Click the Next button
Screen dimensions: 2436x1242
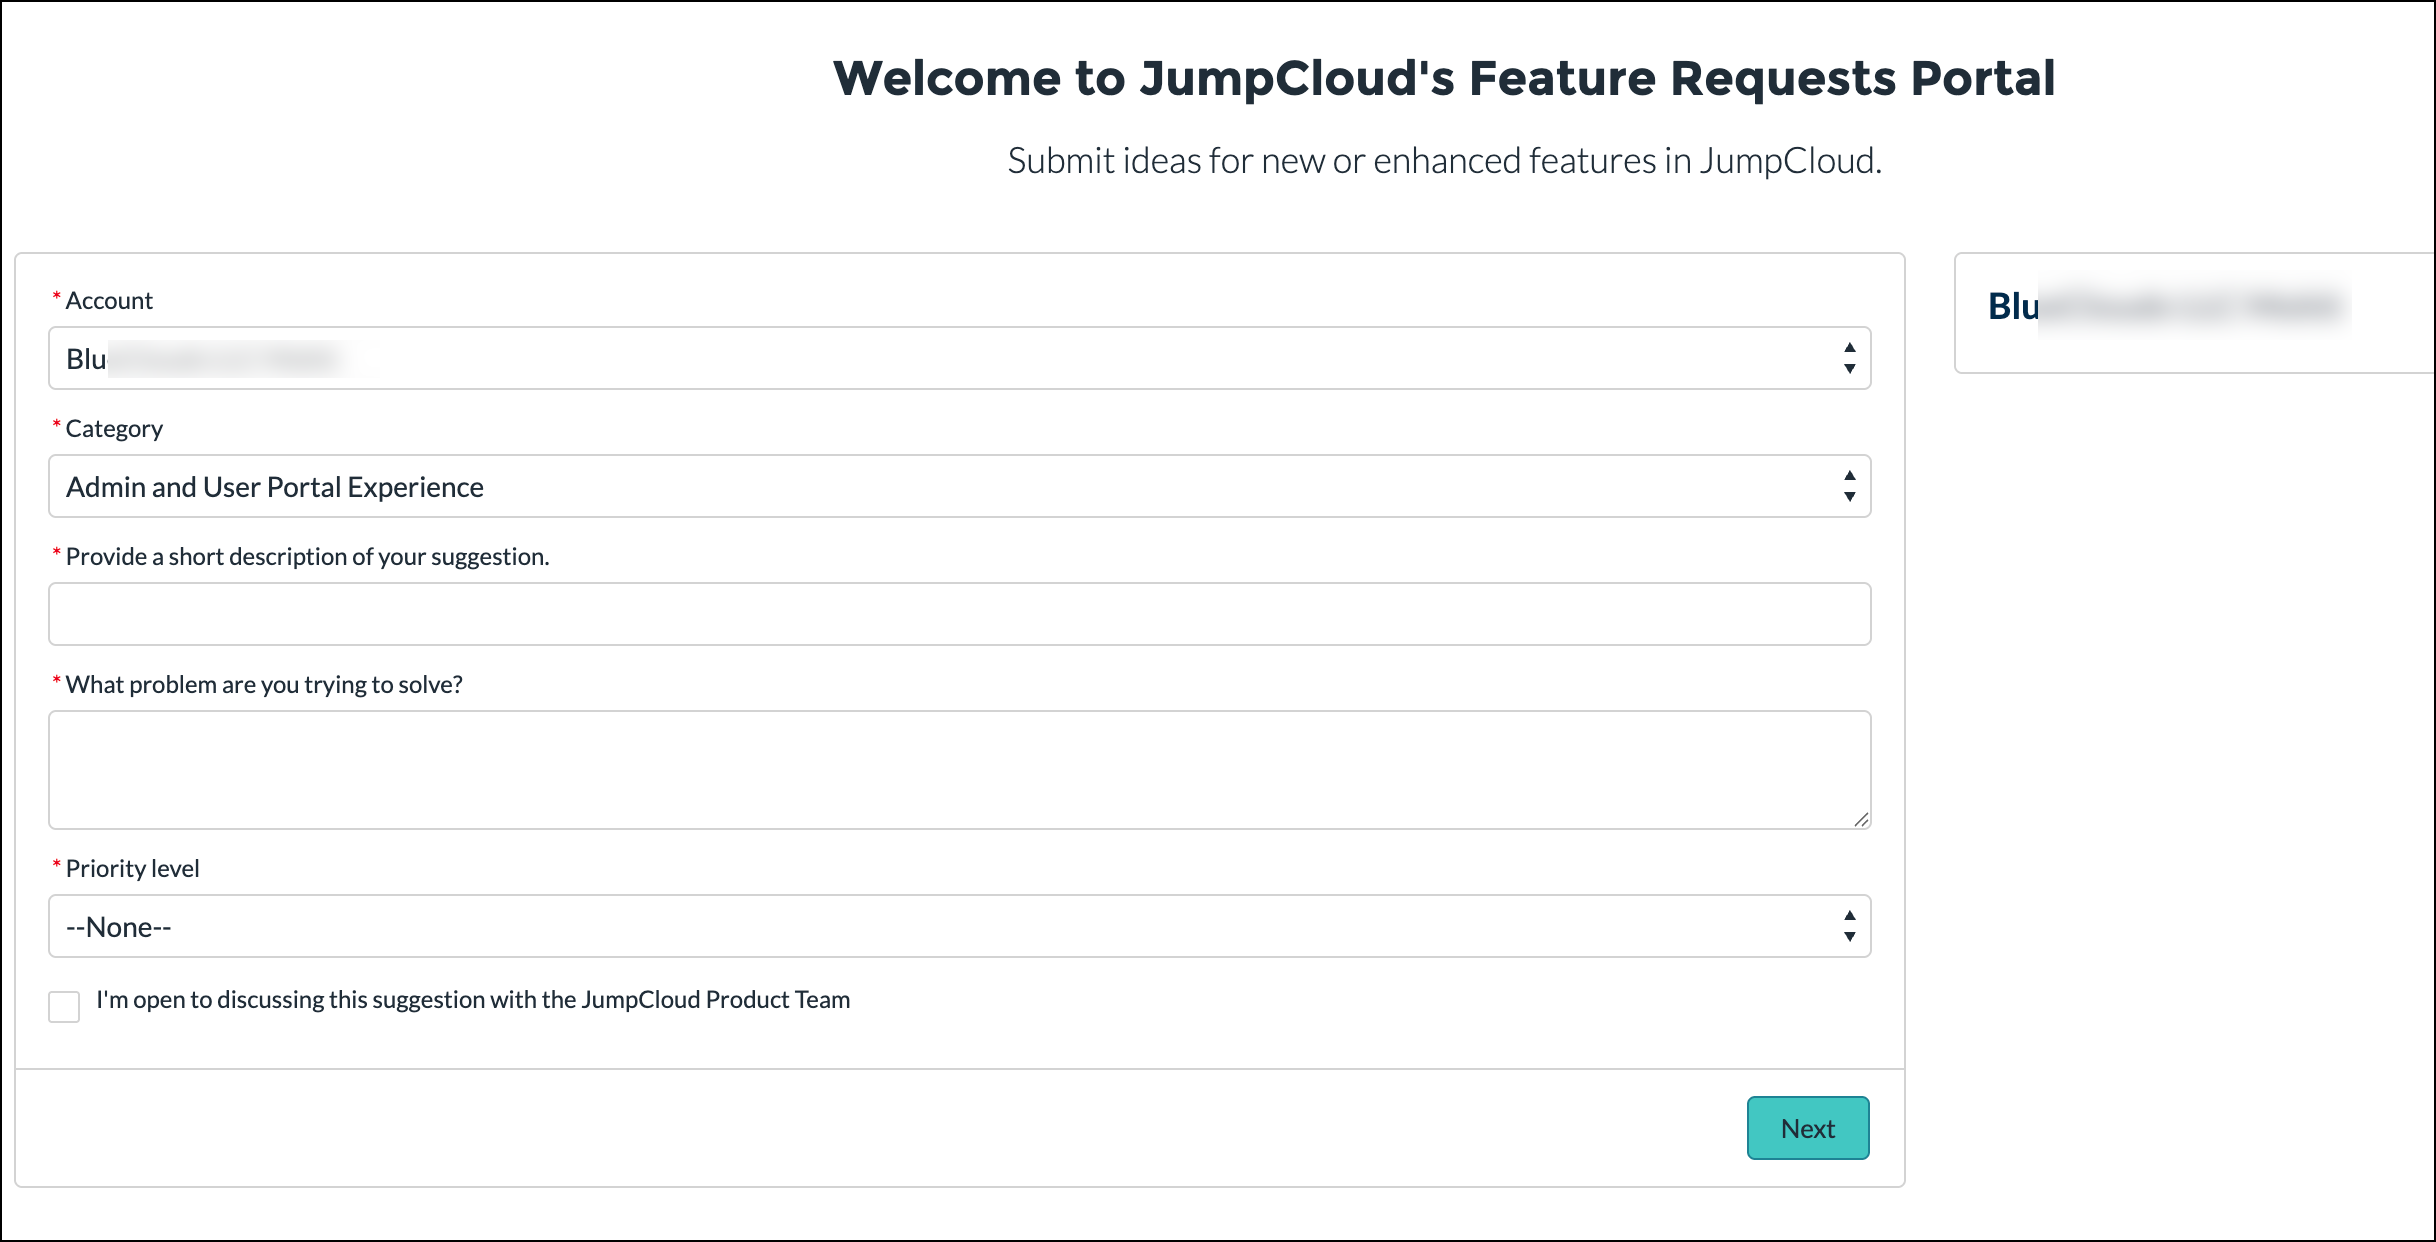pos(1807,1127)
